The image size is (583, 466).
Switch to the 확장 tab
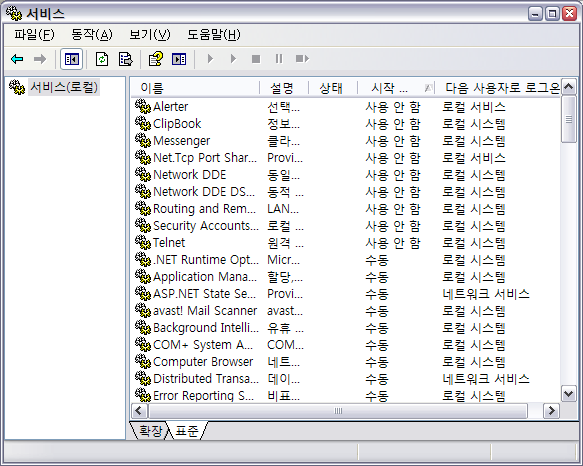click(x=150, y=431)
